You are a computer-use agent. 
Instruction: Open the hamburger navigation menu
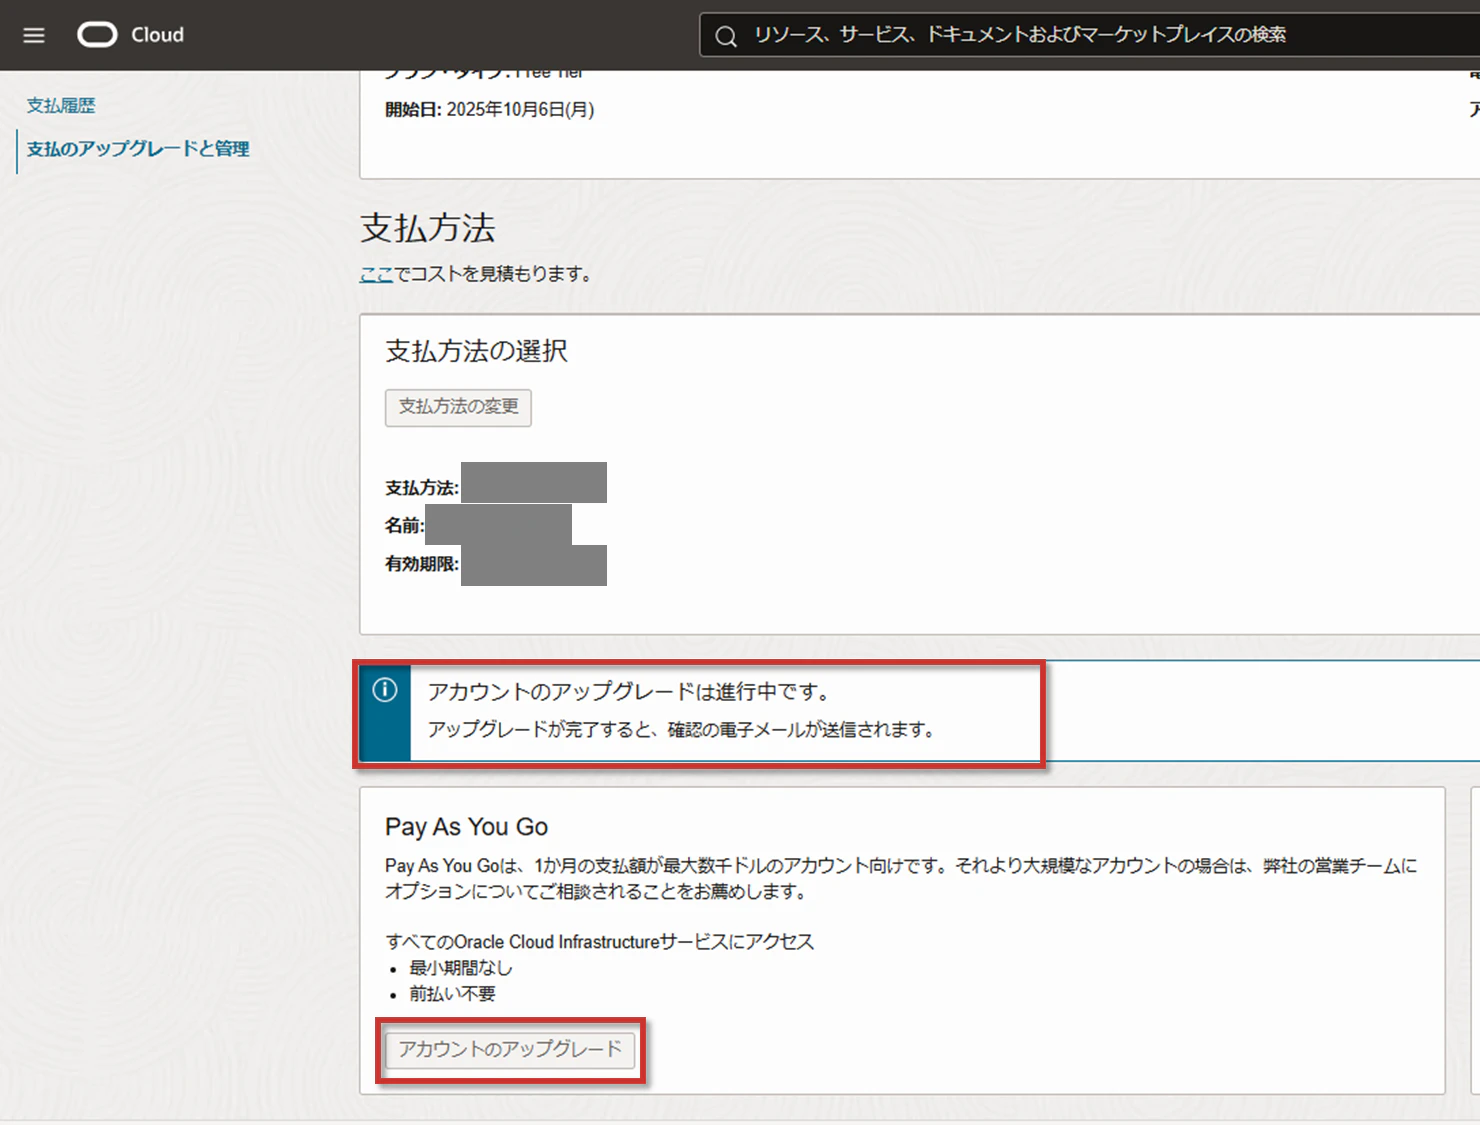(x=34, y=35)
